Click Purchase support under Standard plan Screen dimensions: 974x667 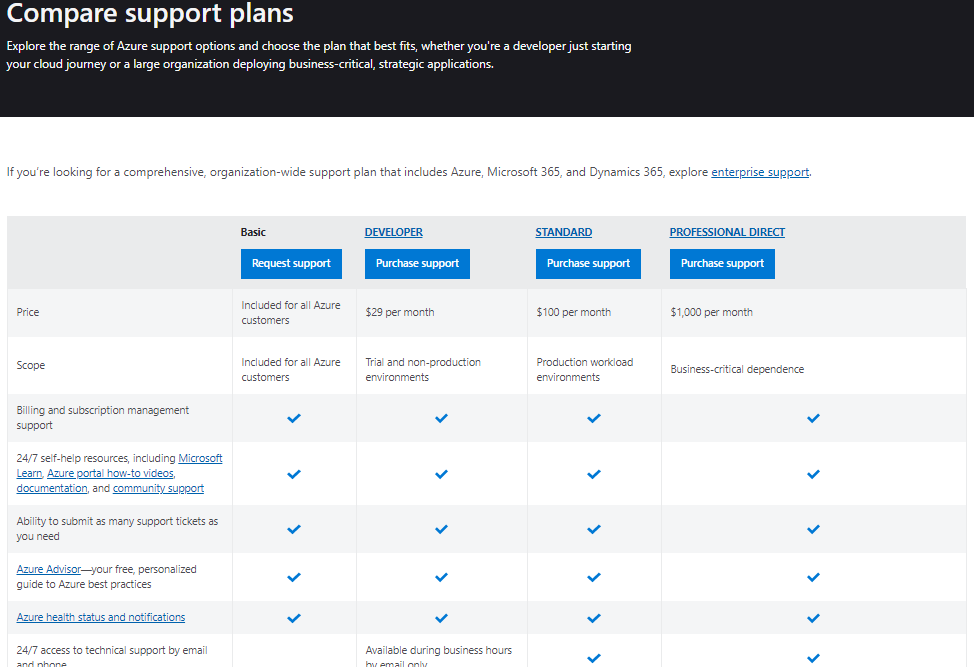click(588, 264)
